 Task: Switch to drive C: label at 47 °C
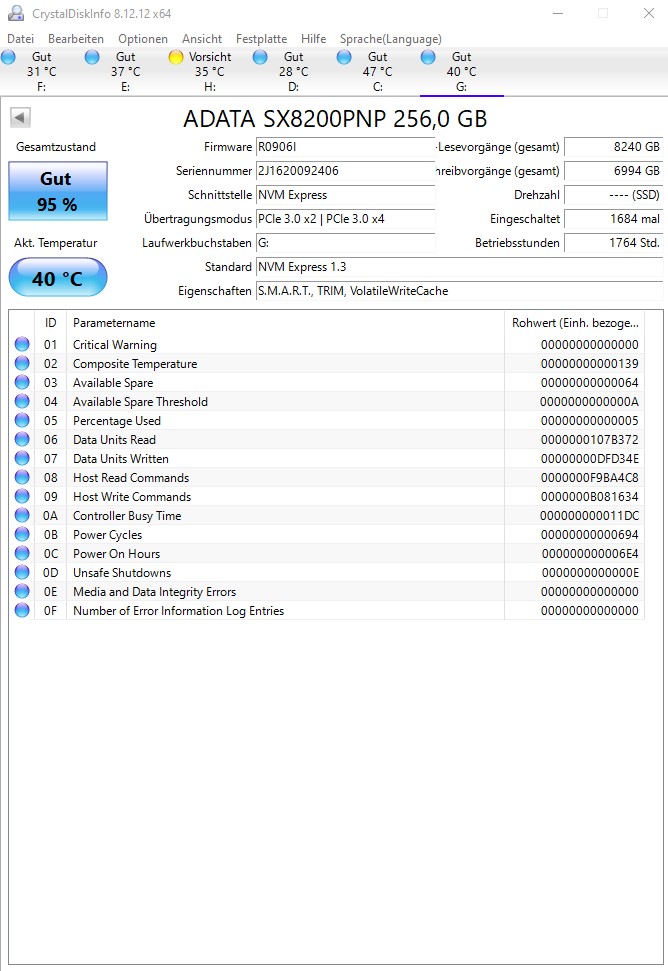tap(378, 72)
